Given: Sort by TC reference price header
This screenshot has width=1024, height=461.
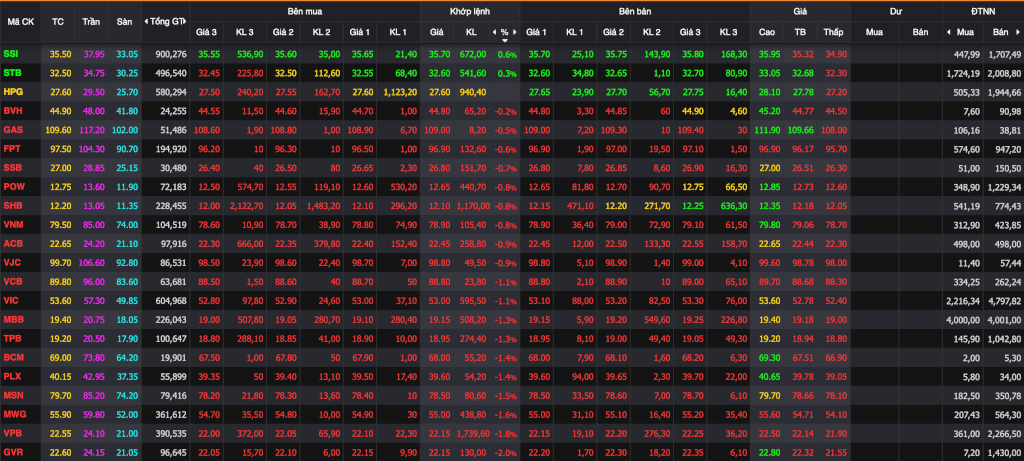Looking at the screenshot, I should [x=57, y=22].
